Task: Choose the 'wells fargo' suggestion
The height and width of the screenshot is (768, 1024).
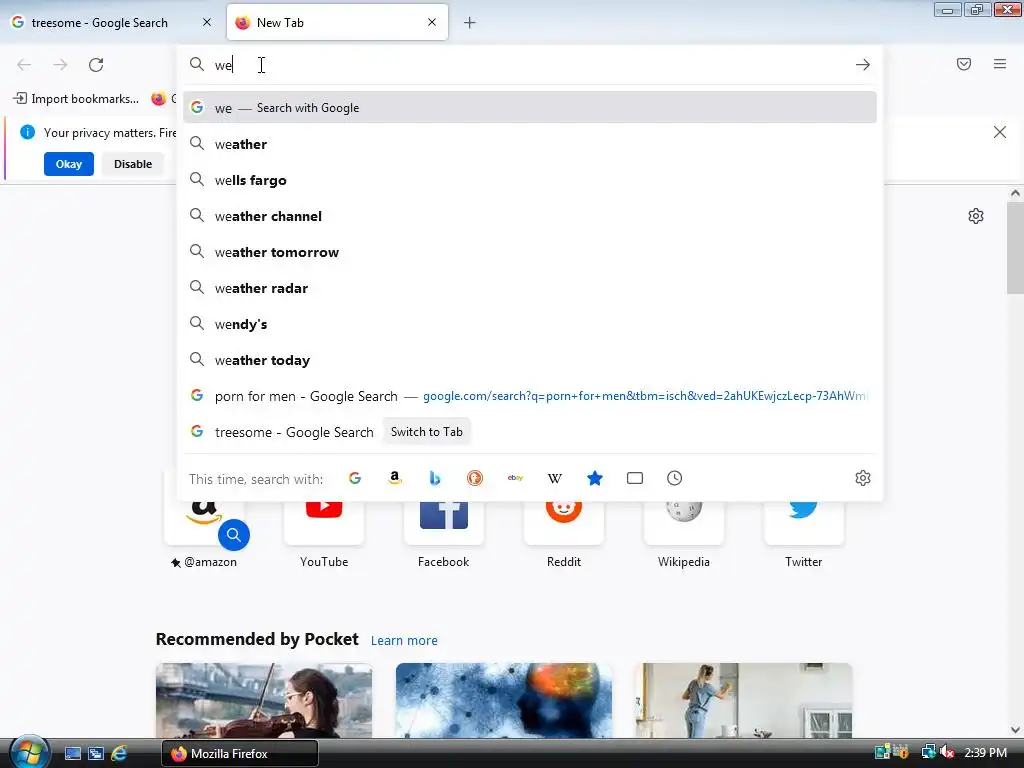Action: pos(530,180)
